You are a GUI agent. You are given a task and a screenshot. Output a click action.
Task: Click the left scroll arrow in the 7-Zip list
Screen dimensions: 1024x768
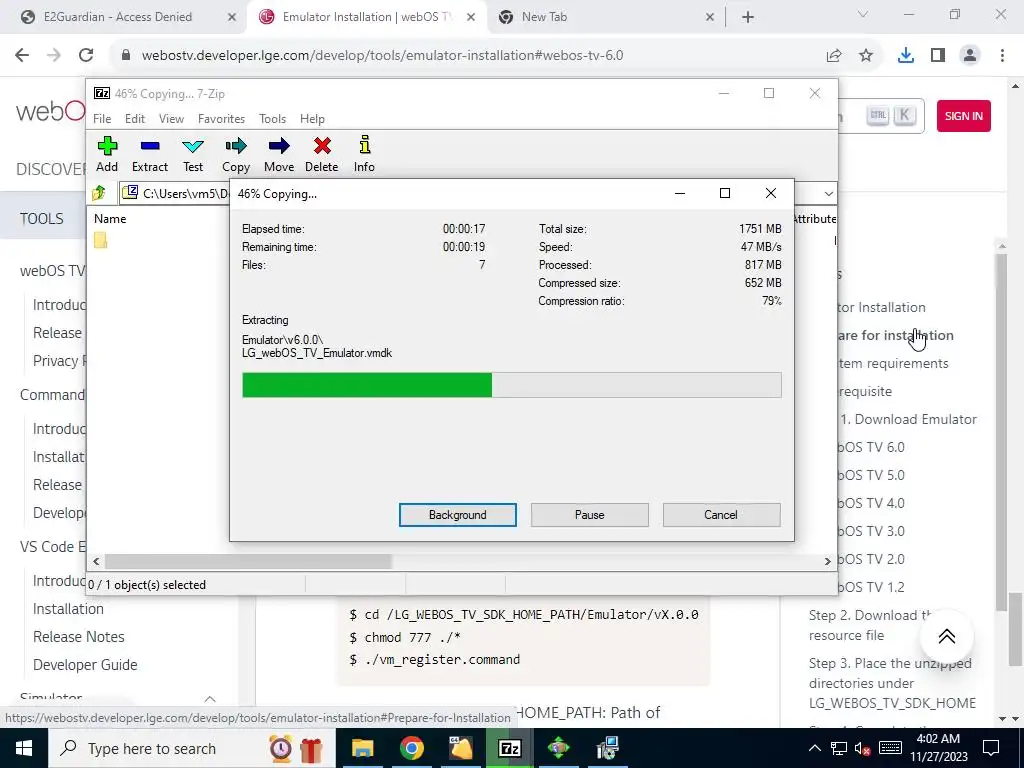tap(97, 561)
